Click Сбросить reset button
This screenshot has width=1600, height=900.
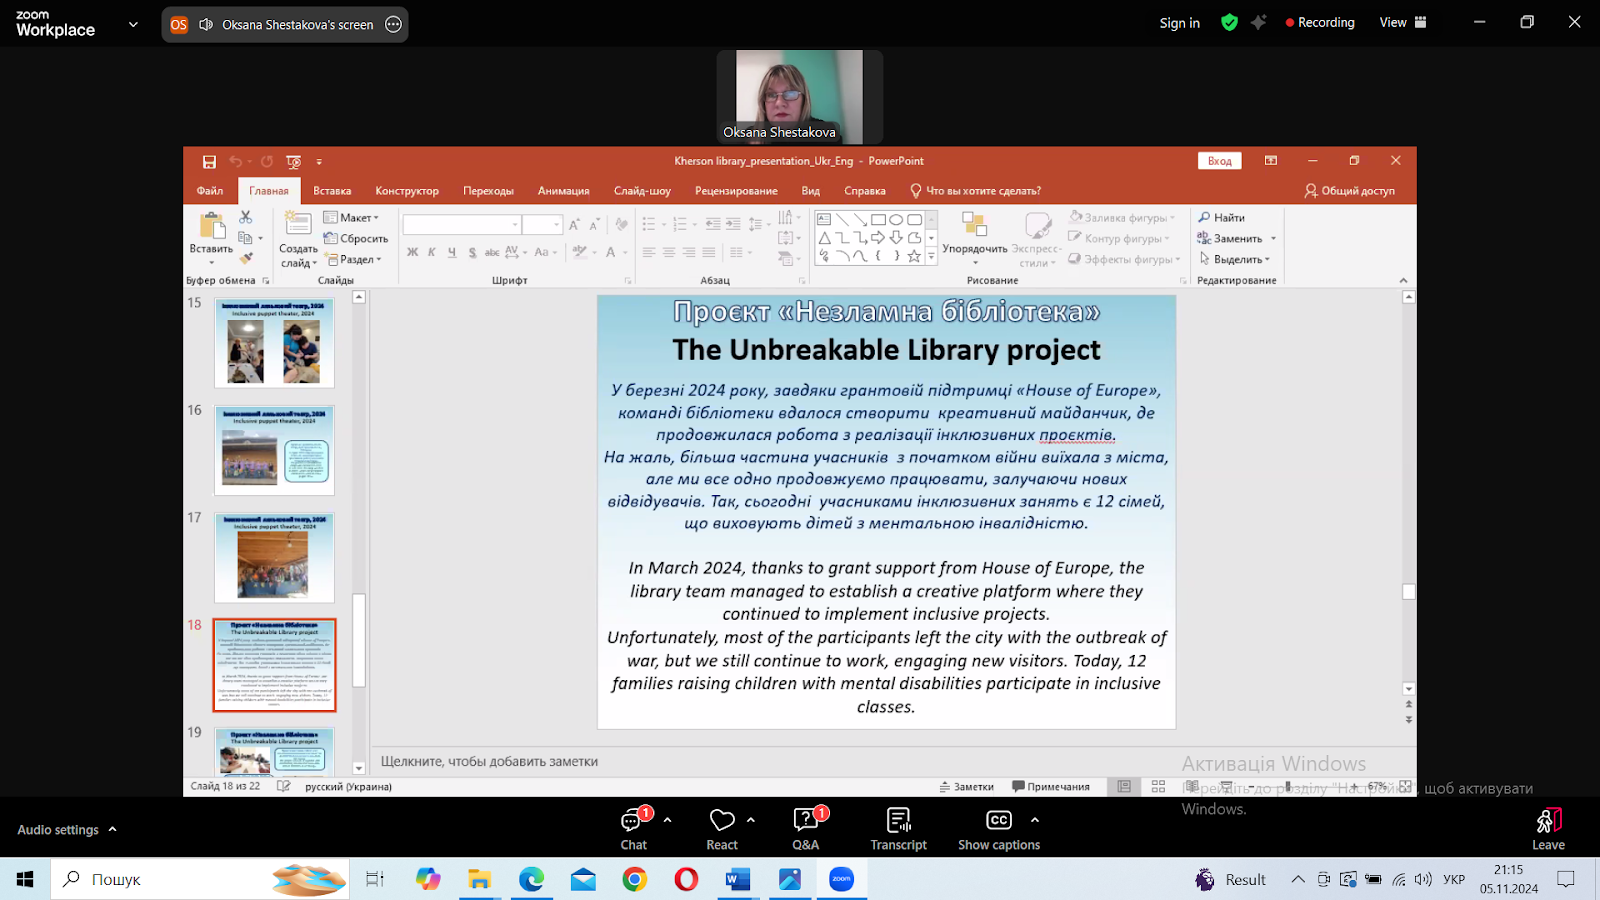click(x=356, y=238)
